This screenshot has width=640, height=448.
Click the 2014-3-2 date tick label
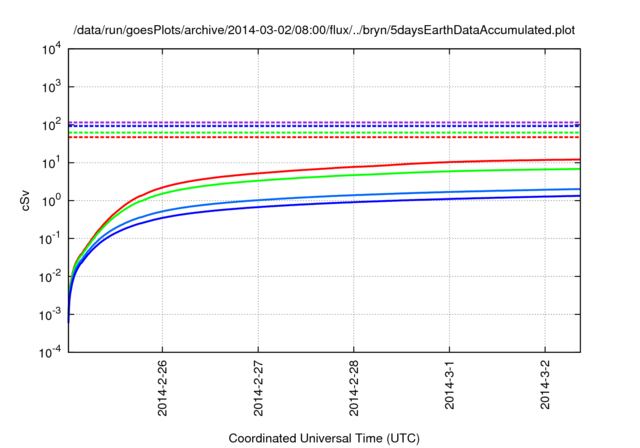point(545,385)
